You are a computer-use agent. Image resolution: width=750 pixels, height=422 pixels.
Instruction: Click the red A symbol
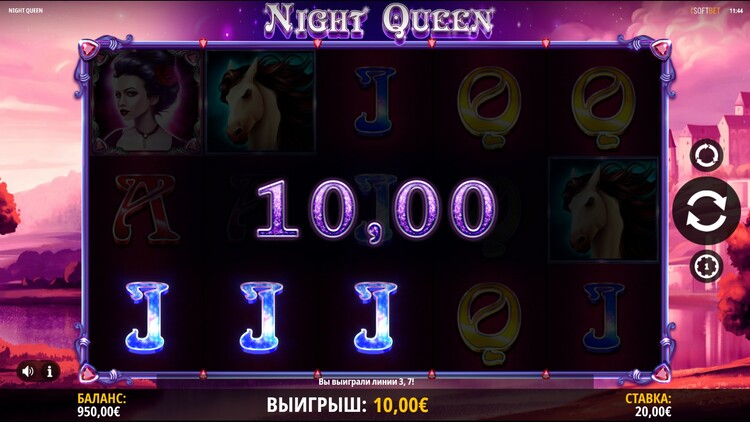(145, 210)
